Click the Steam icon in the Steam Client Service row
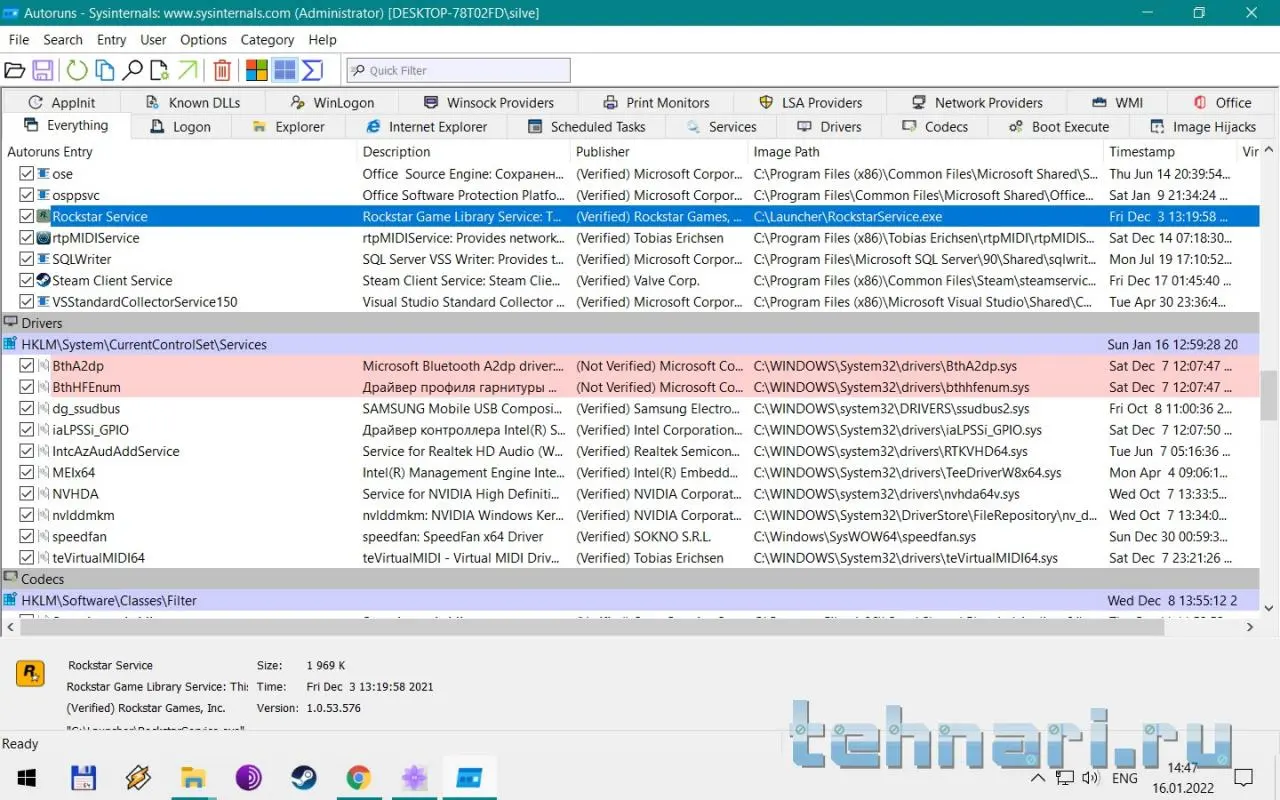1280x800 pixels. (x=43, y=280)
